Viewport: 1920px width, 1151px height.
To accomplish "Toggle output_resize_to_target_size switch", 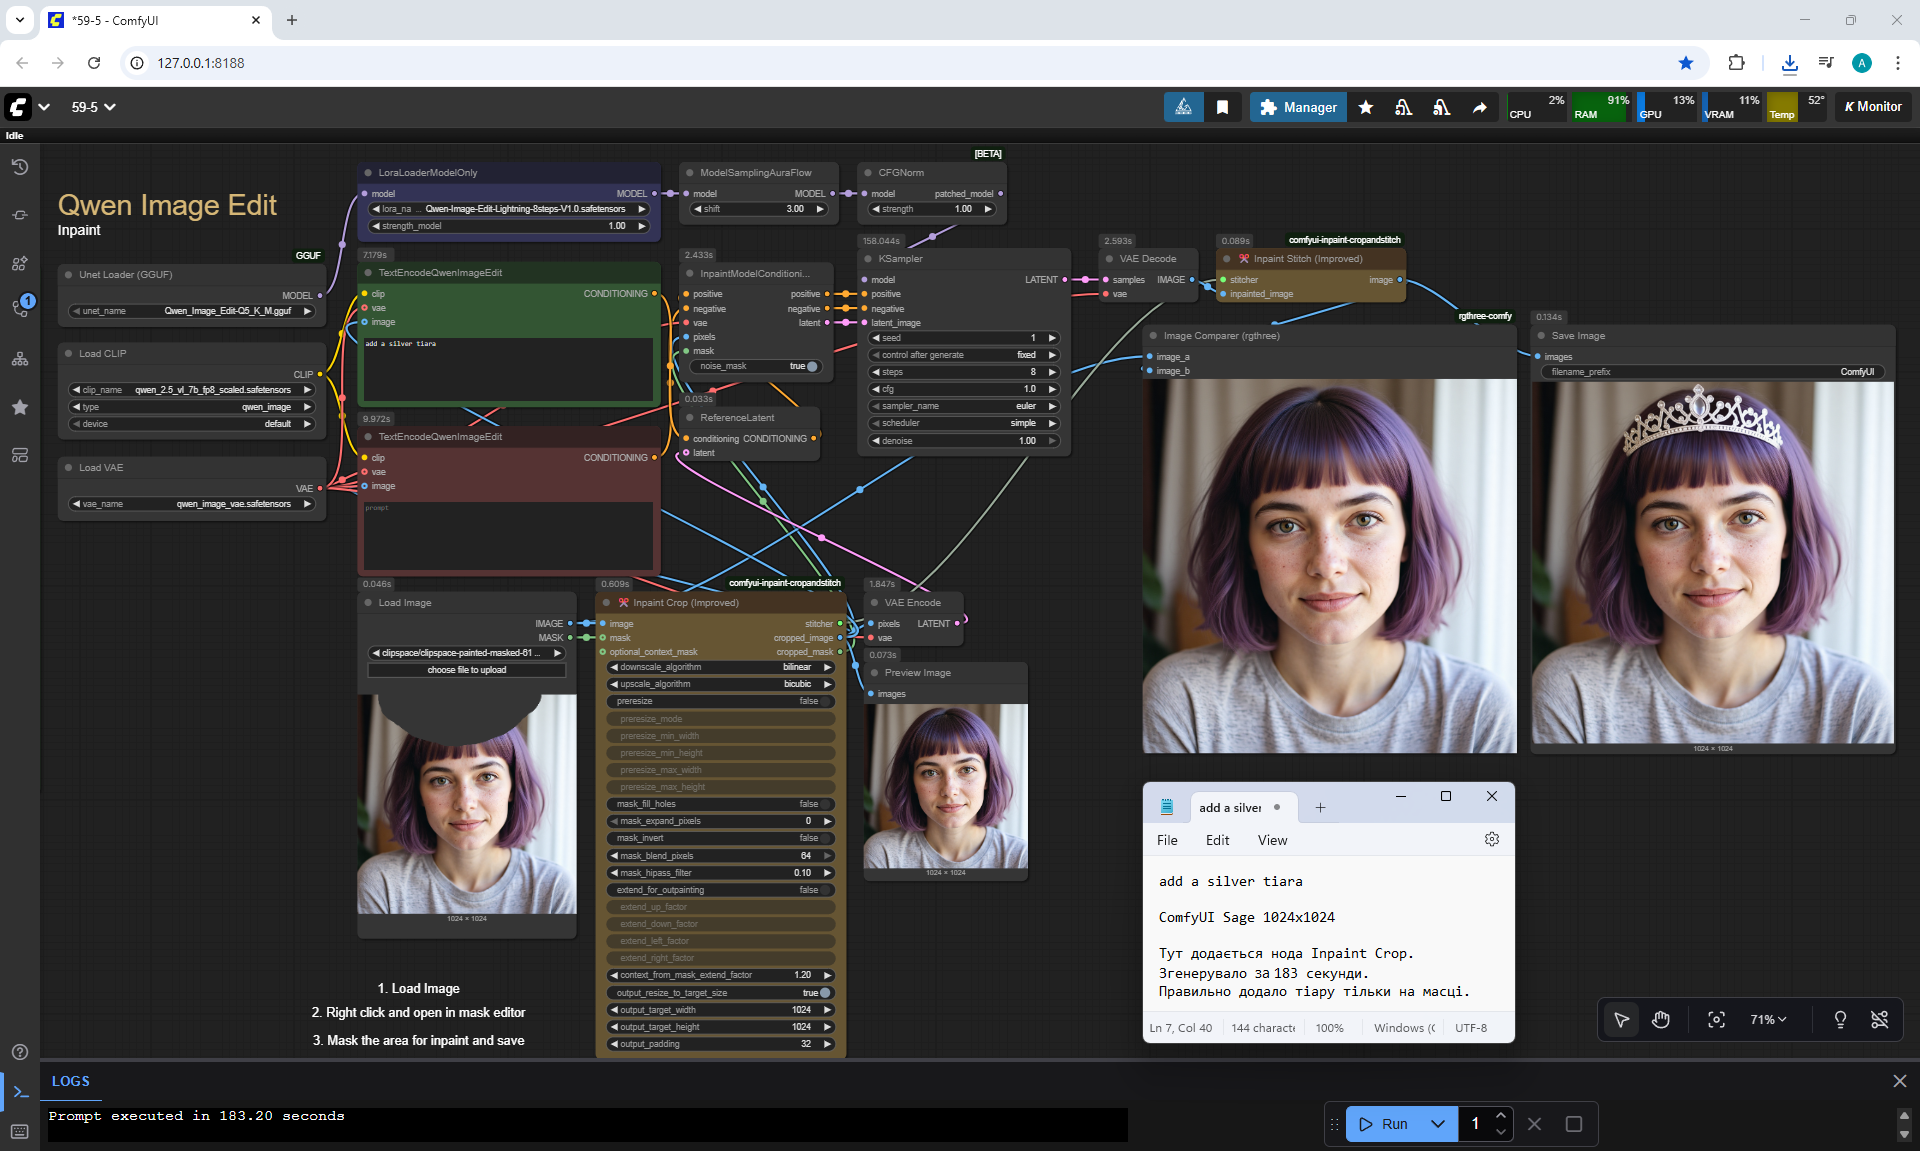I will coord(824,993).
